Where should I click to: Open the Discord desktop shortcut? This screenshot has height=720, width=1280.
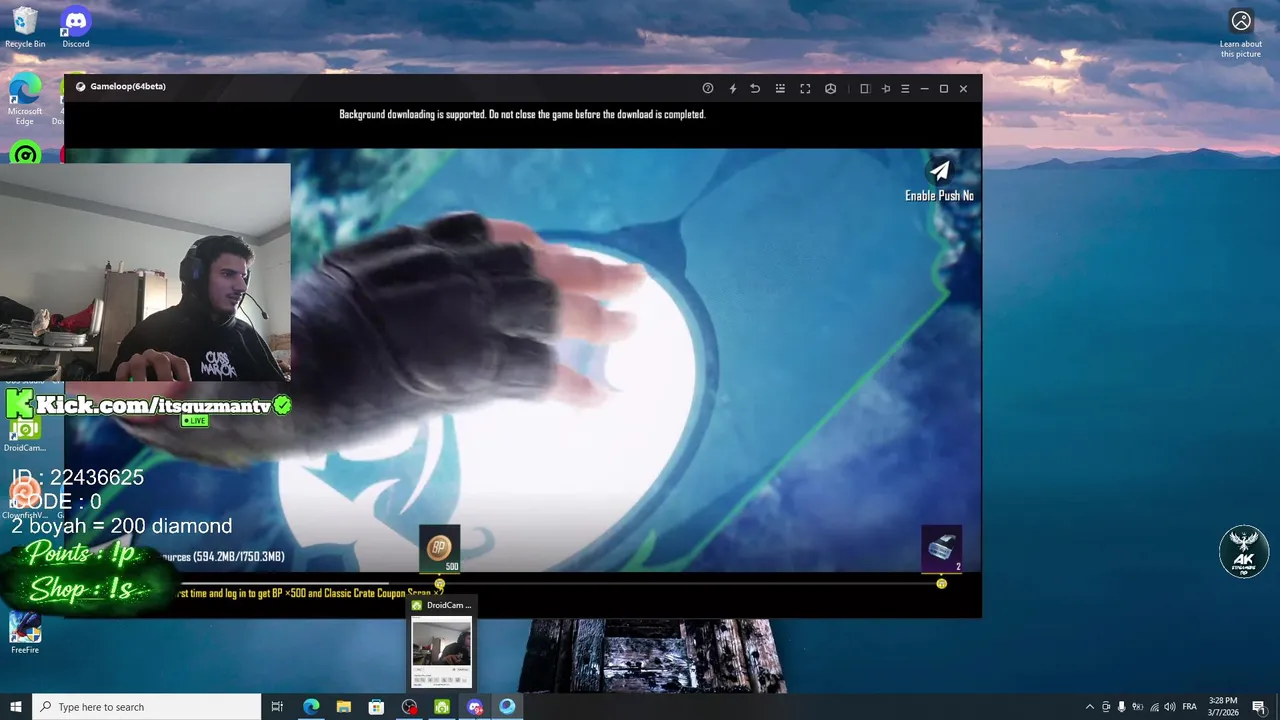pyautogui.click(x=76, y=27)
